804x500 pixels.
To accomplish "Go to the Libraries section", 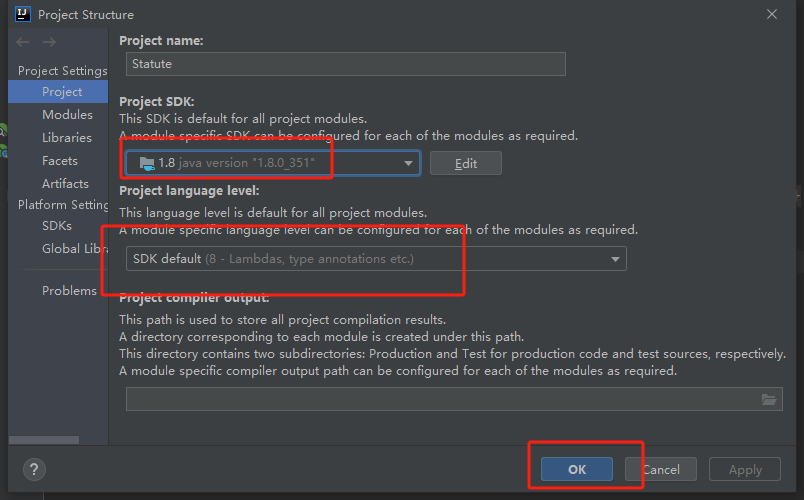I will [67, 137].
